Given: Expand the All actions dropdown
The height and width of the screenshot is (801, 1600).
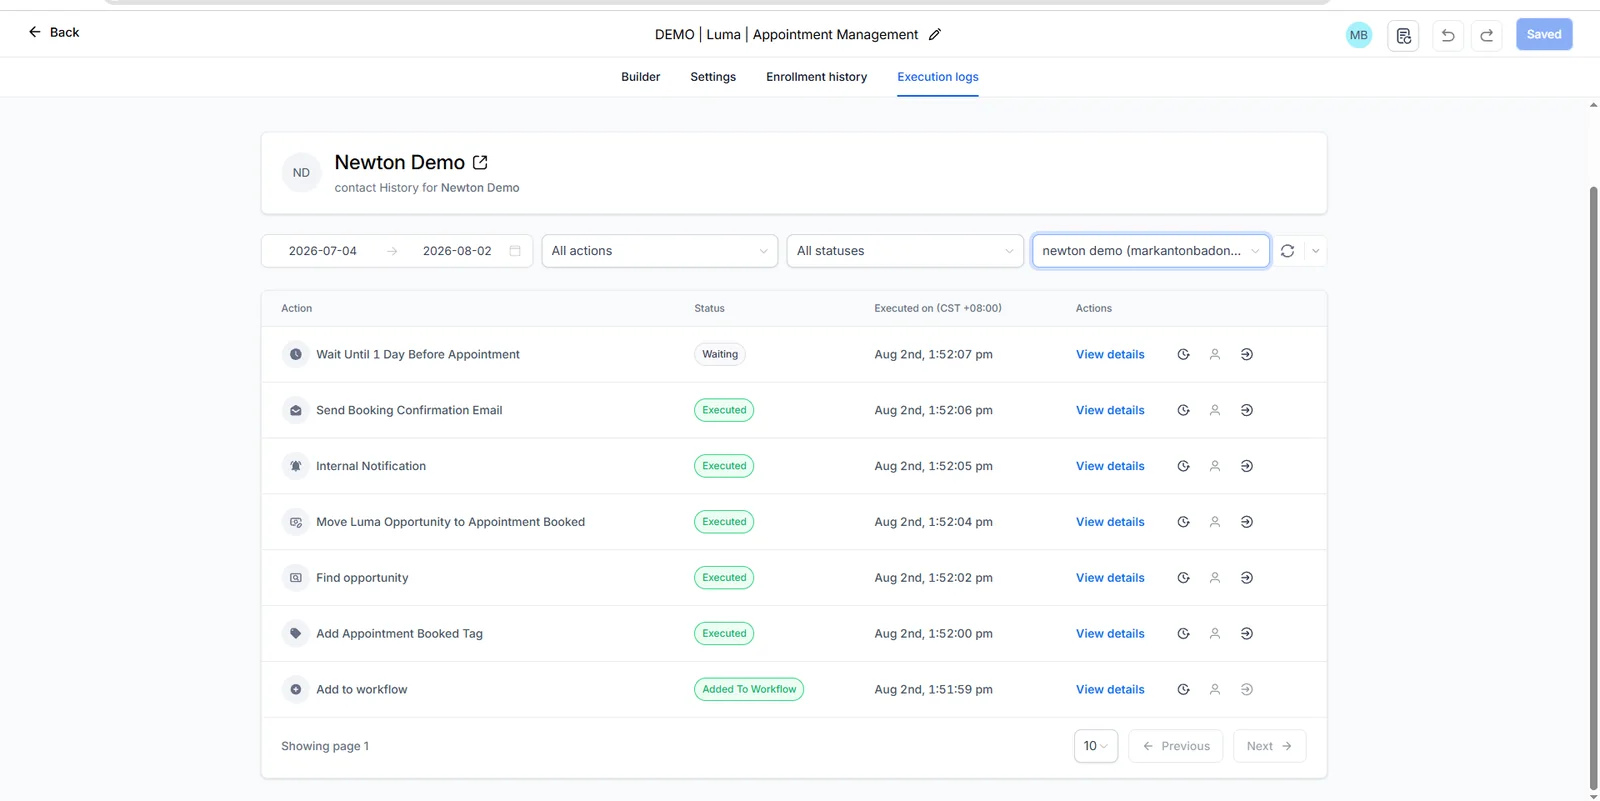Looking at the screenshot, I should [660, 251].
